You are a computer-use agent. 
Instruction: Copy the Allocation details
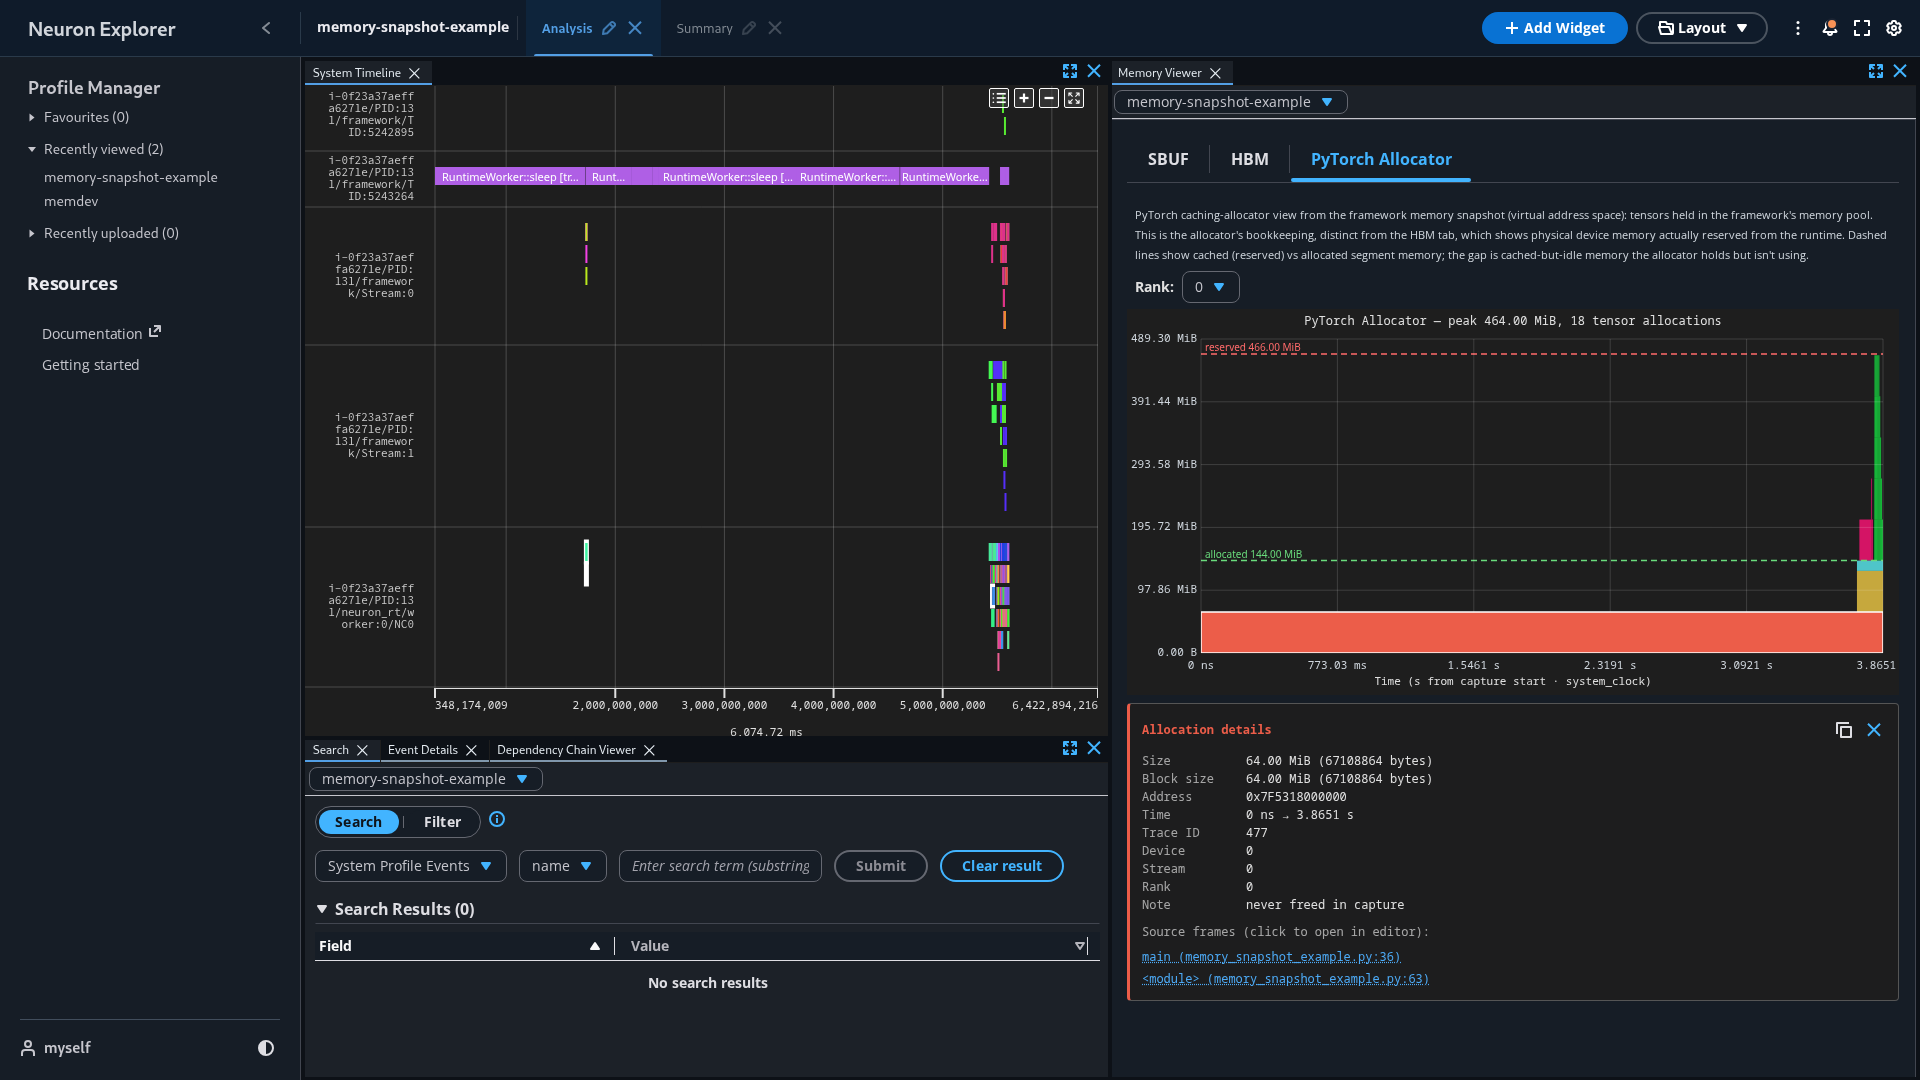click(1844, 730)
